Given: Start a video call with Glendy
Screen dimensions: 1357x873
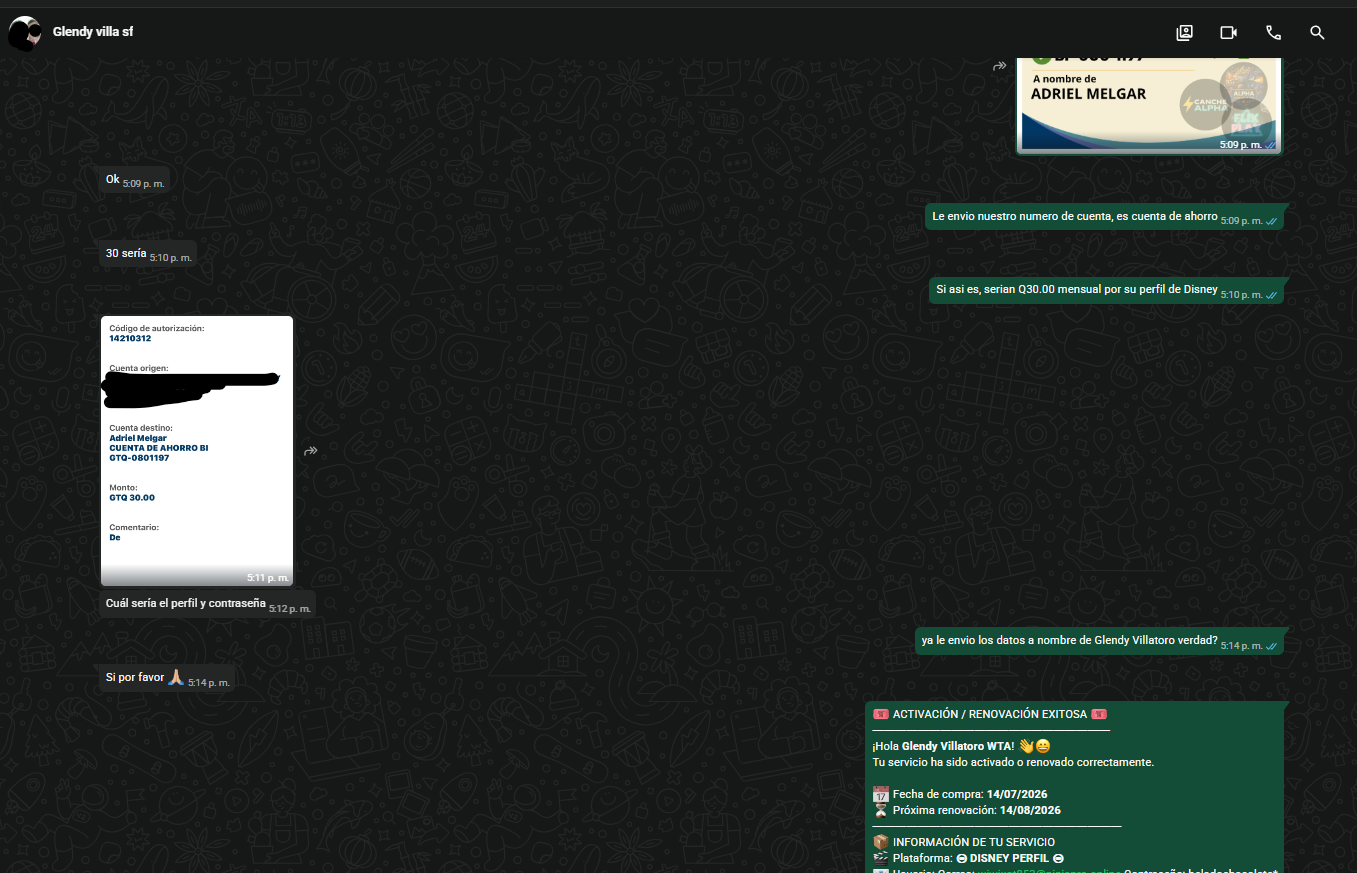Looking at the screenshot, I should point(1229,33).
